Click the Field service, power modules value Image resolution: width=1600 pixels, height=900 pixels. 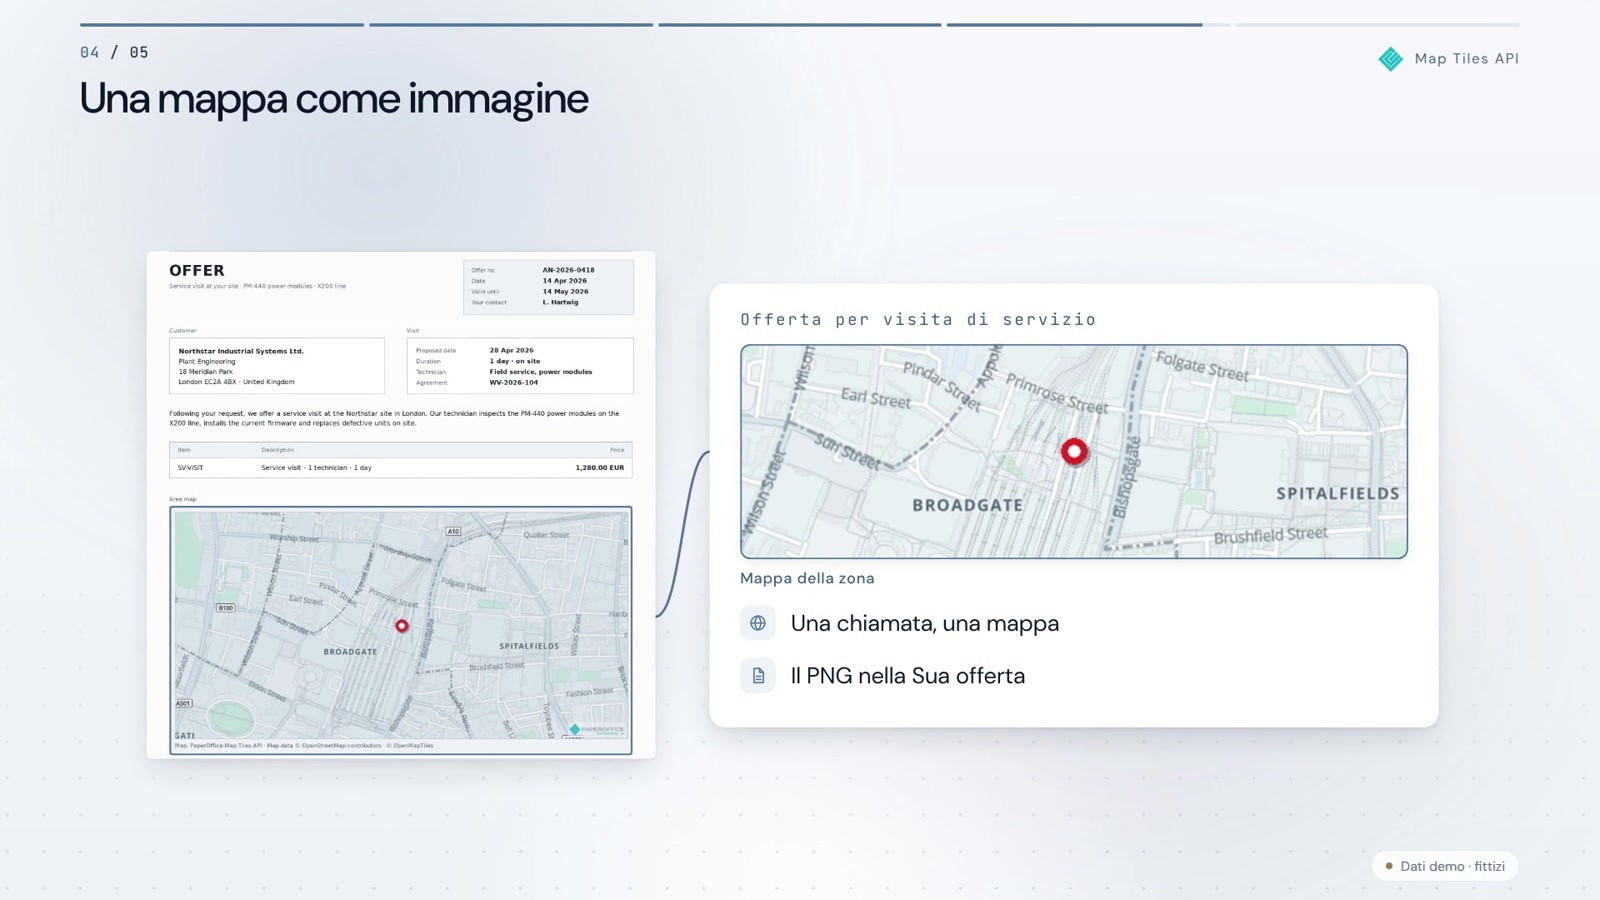click(x=541, y=372)
